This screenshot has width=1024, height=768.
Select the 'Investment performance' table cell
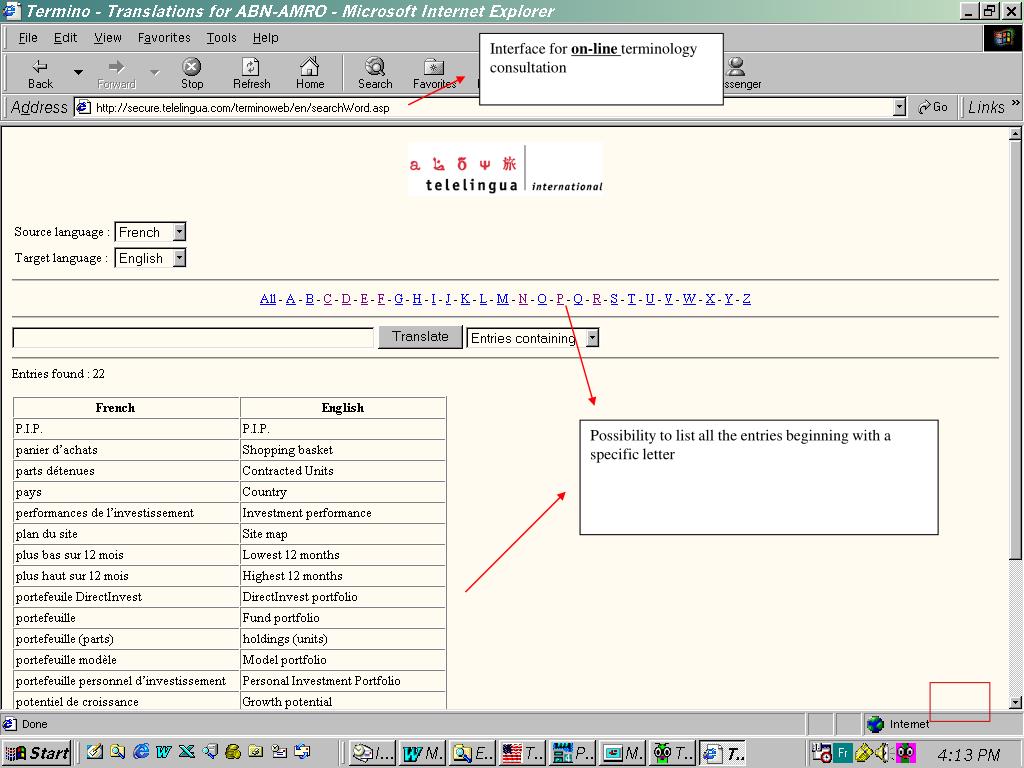click(343, 513)
